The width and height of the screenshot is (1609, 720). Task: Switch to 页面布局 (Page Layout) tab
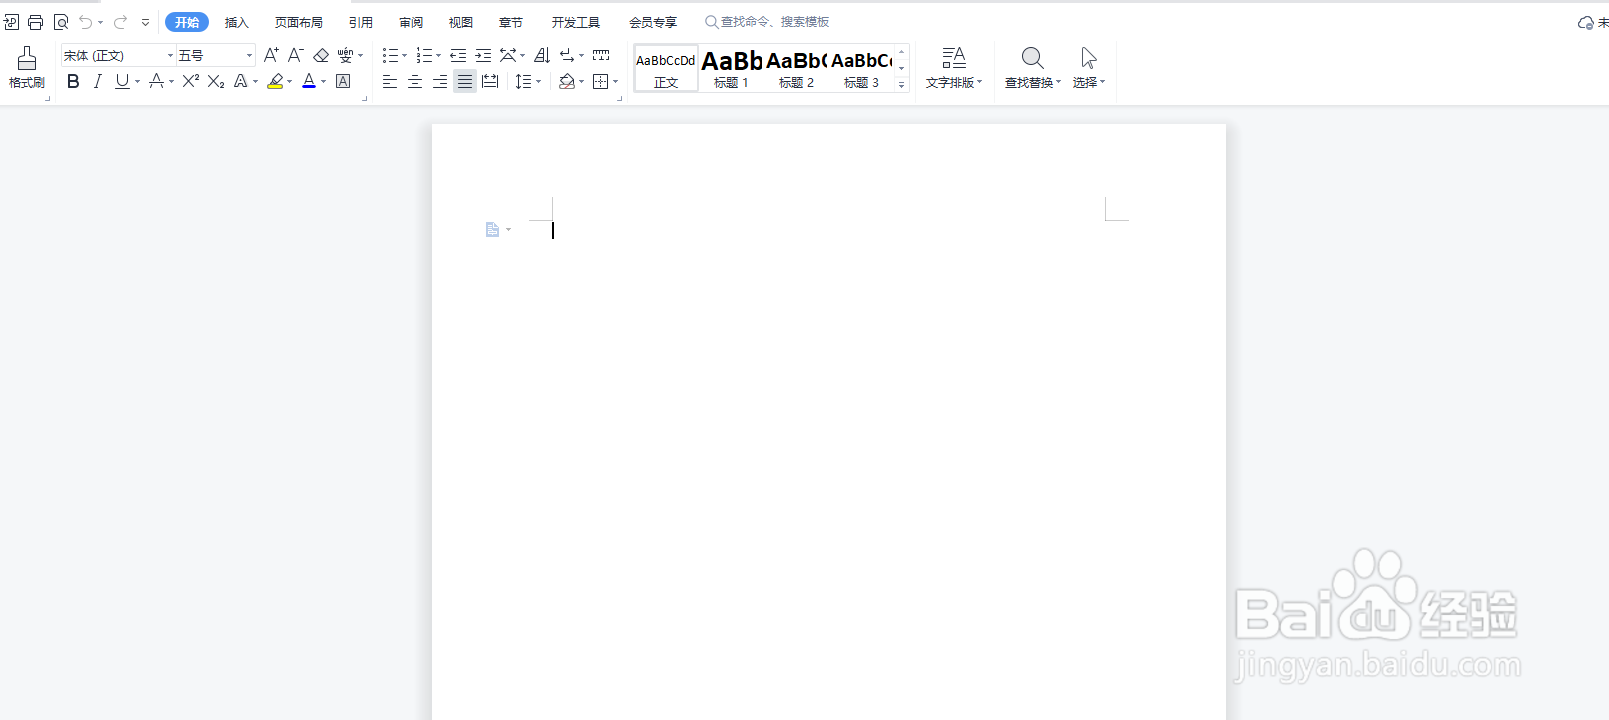299,22
